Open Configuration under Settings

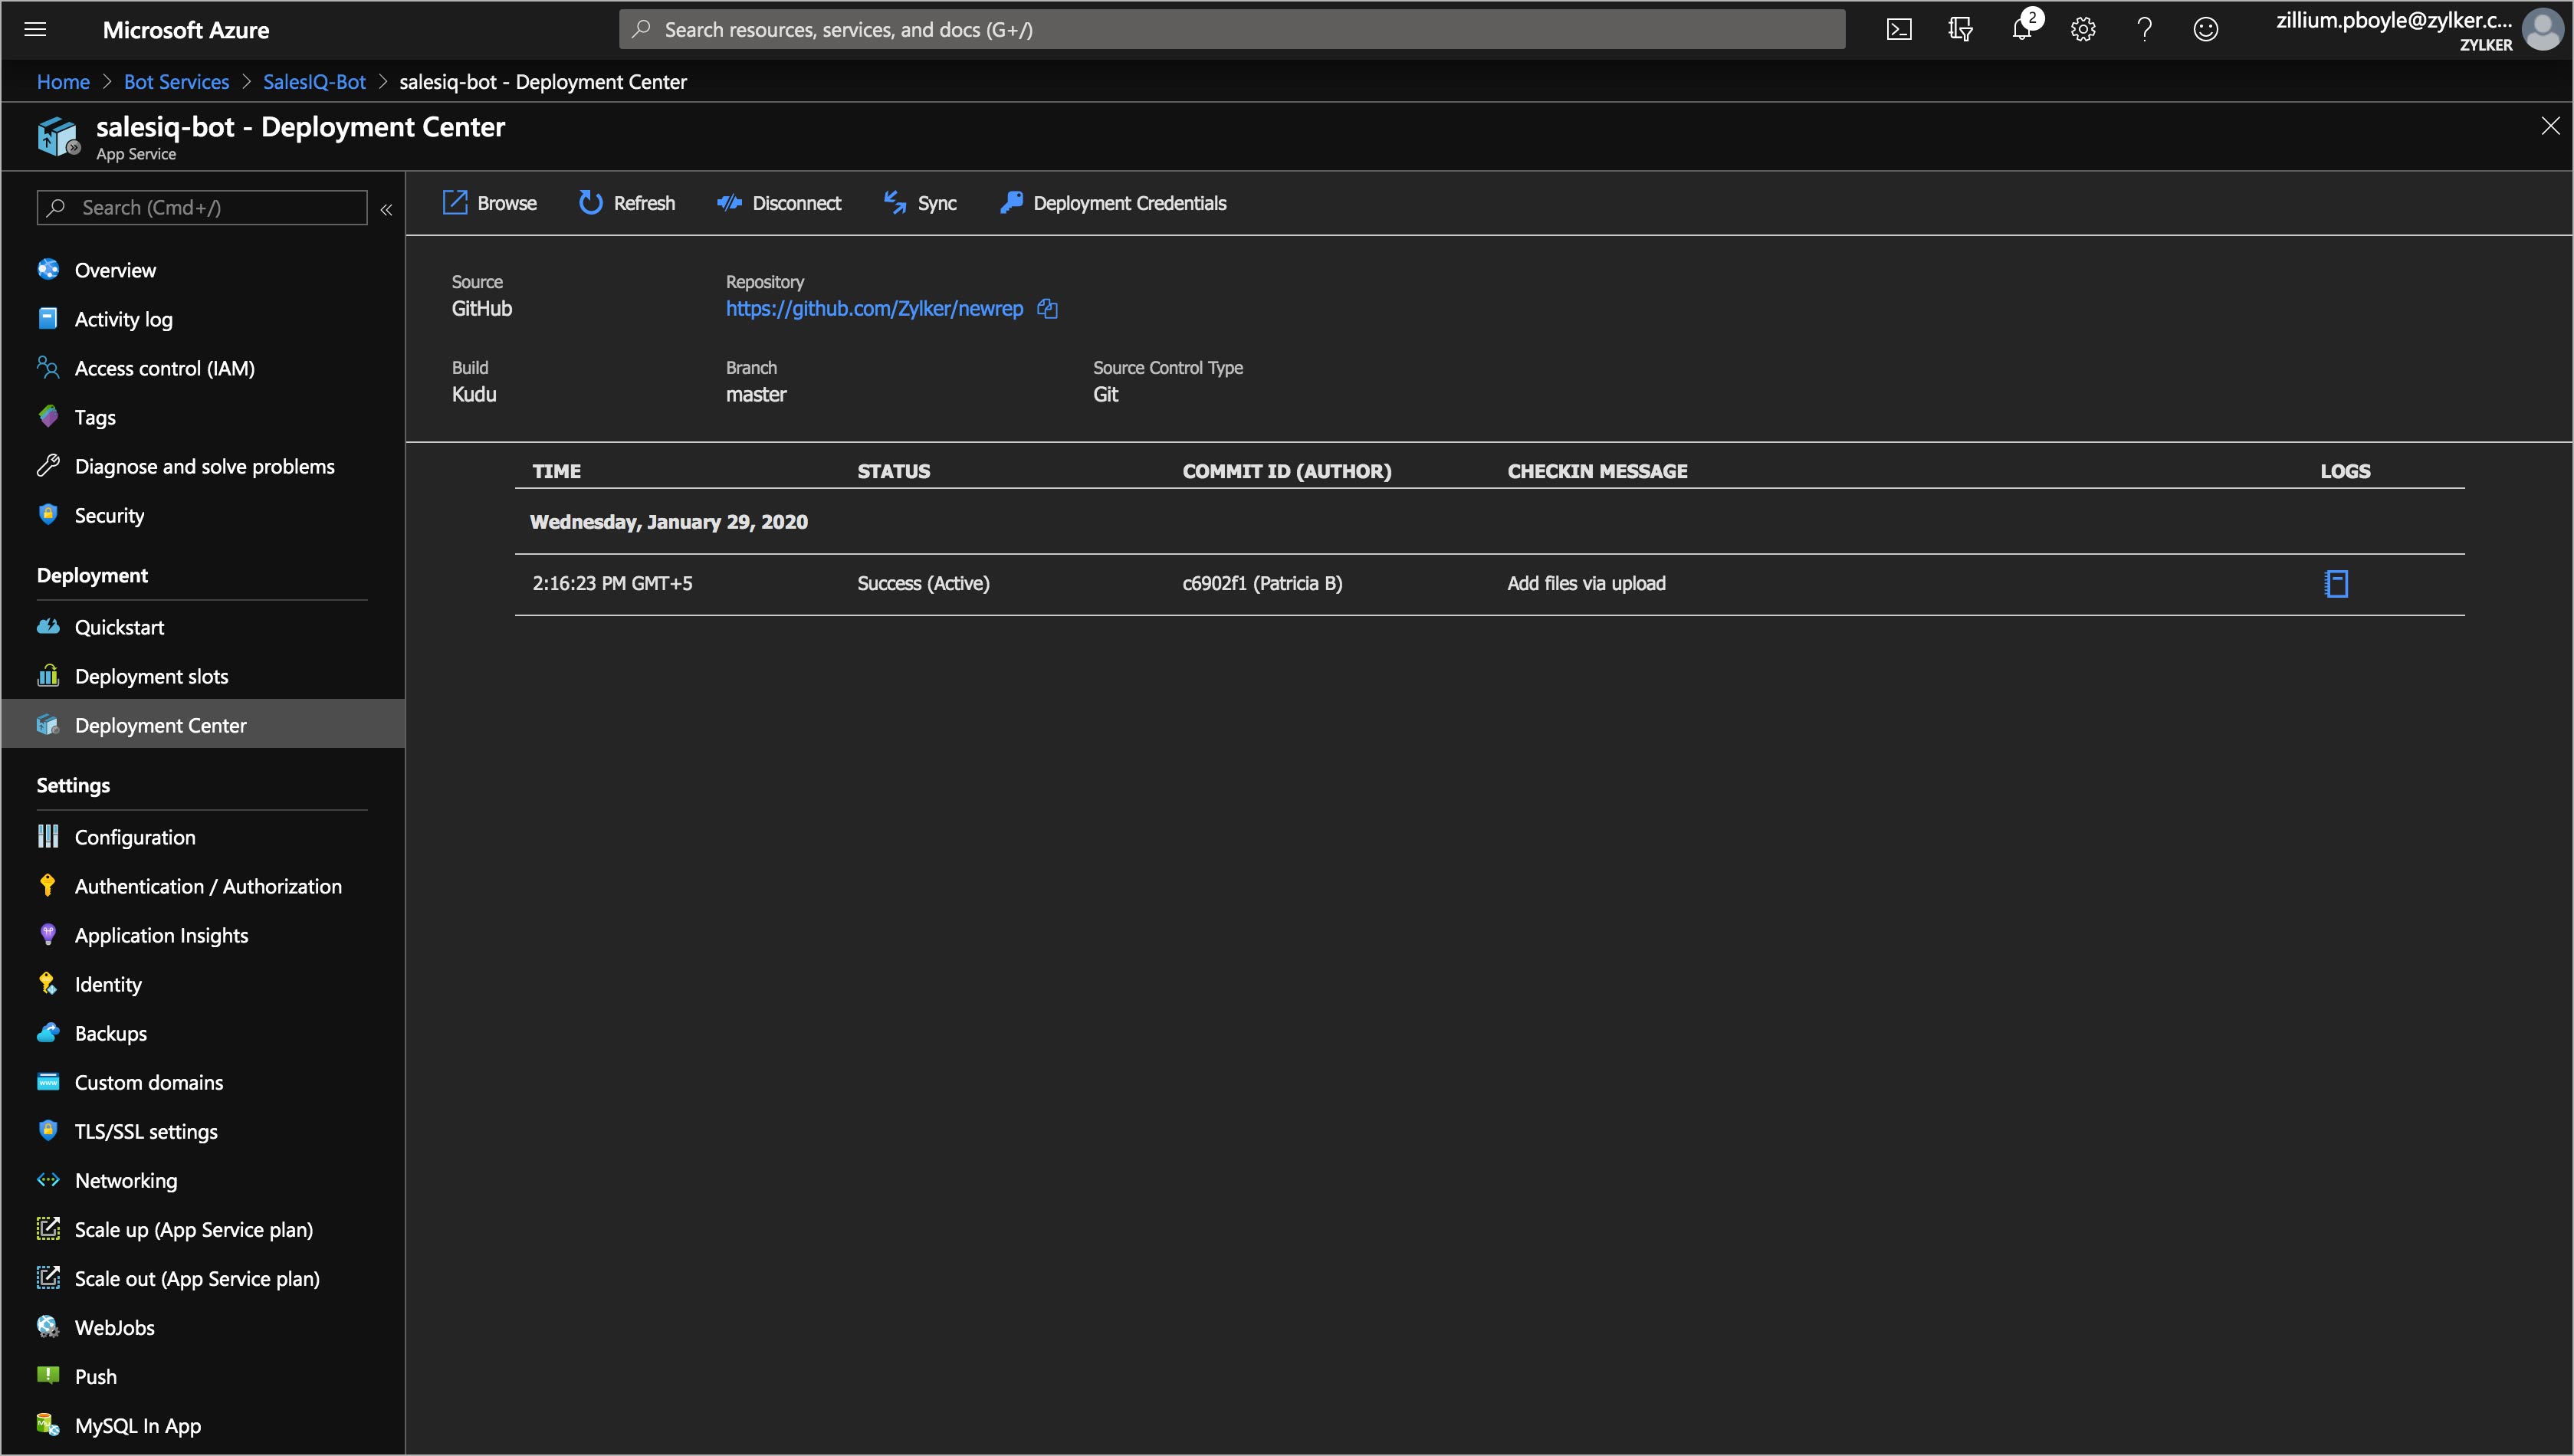(136, 837)
